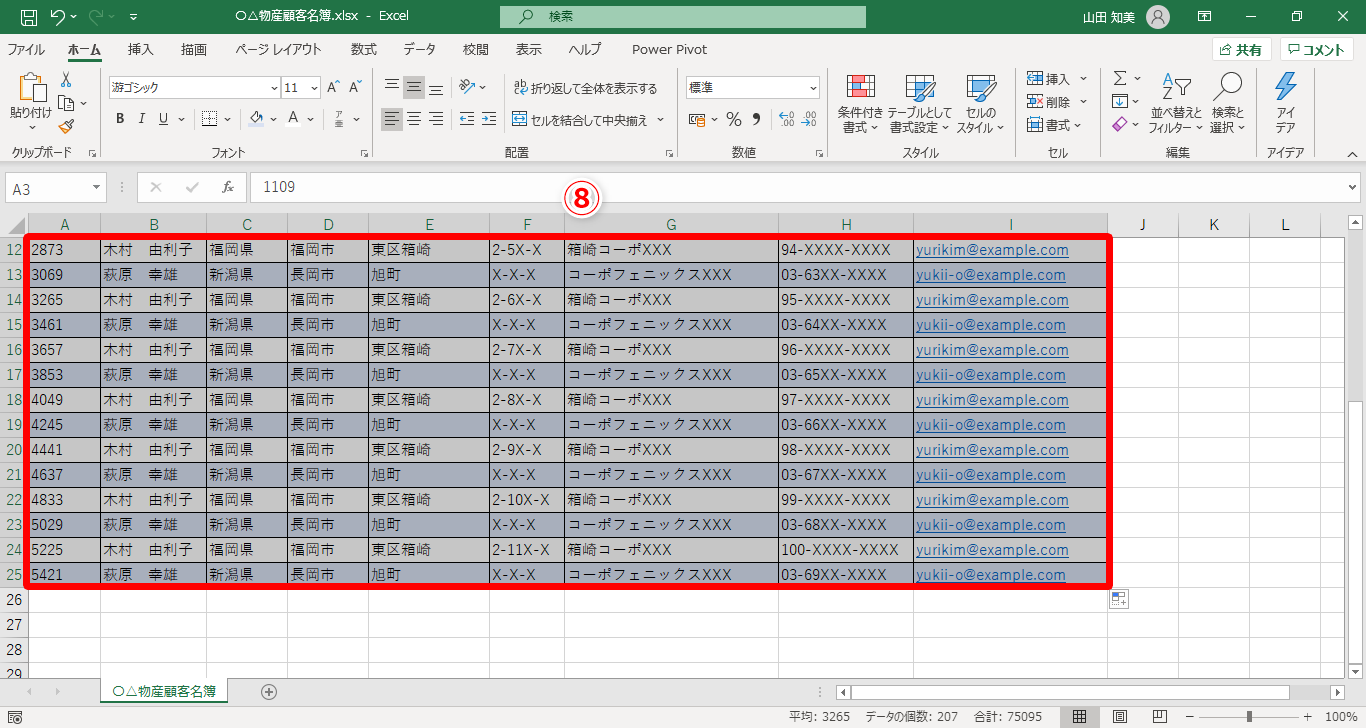Open the ファイル tab
Screen dimensions: 1366x728
26,50
